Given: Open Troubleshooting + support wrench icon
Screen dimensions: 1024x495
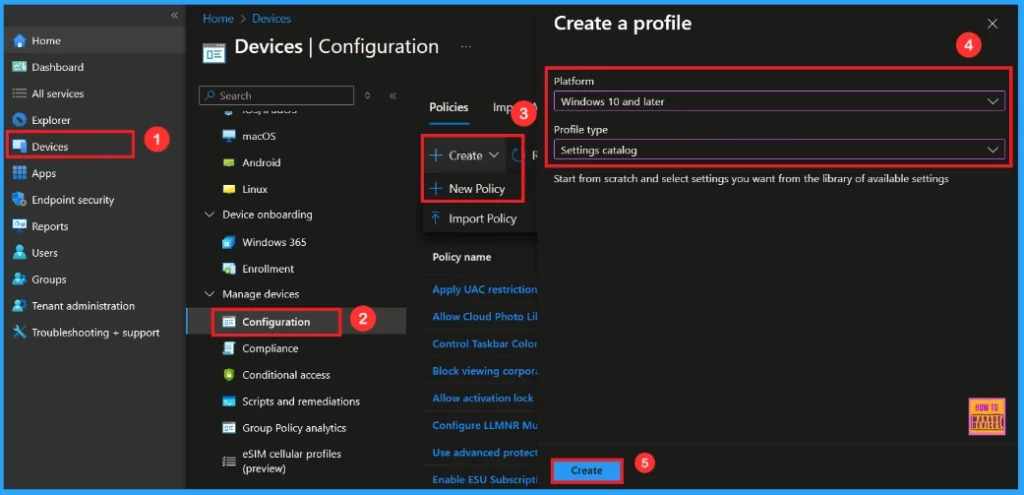Looking at the screenshot, I should pos(20,332).
